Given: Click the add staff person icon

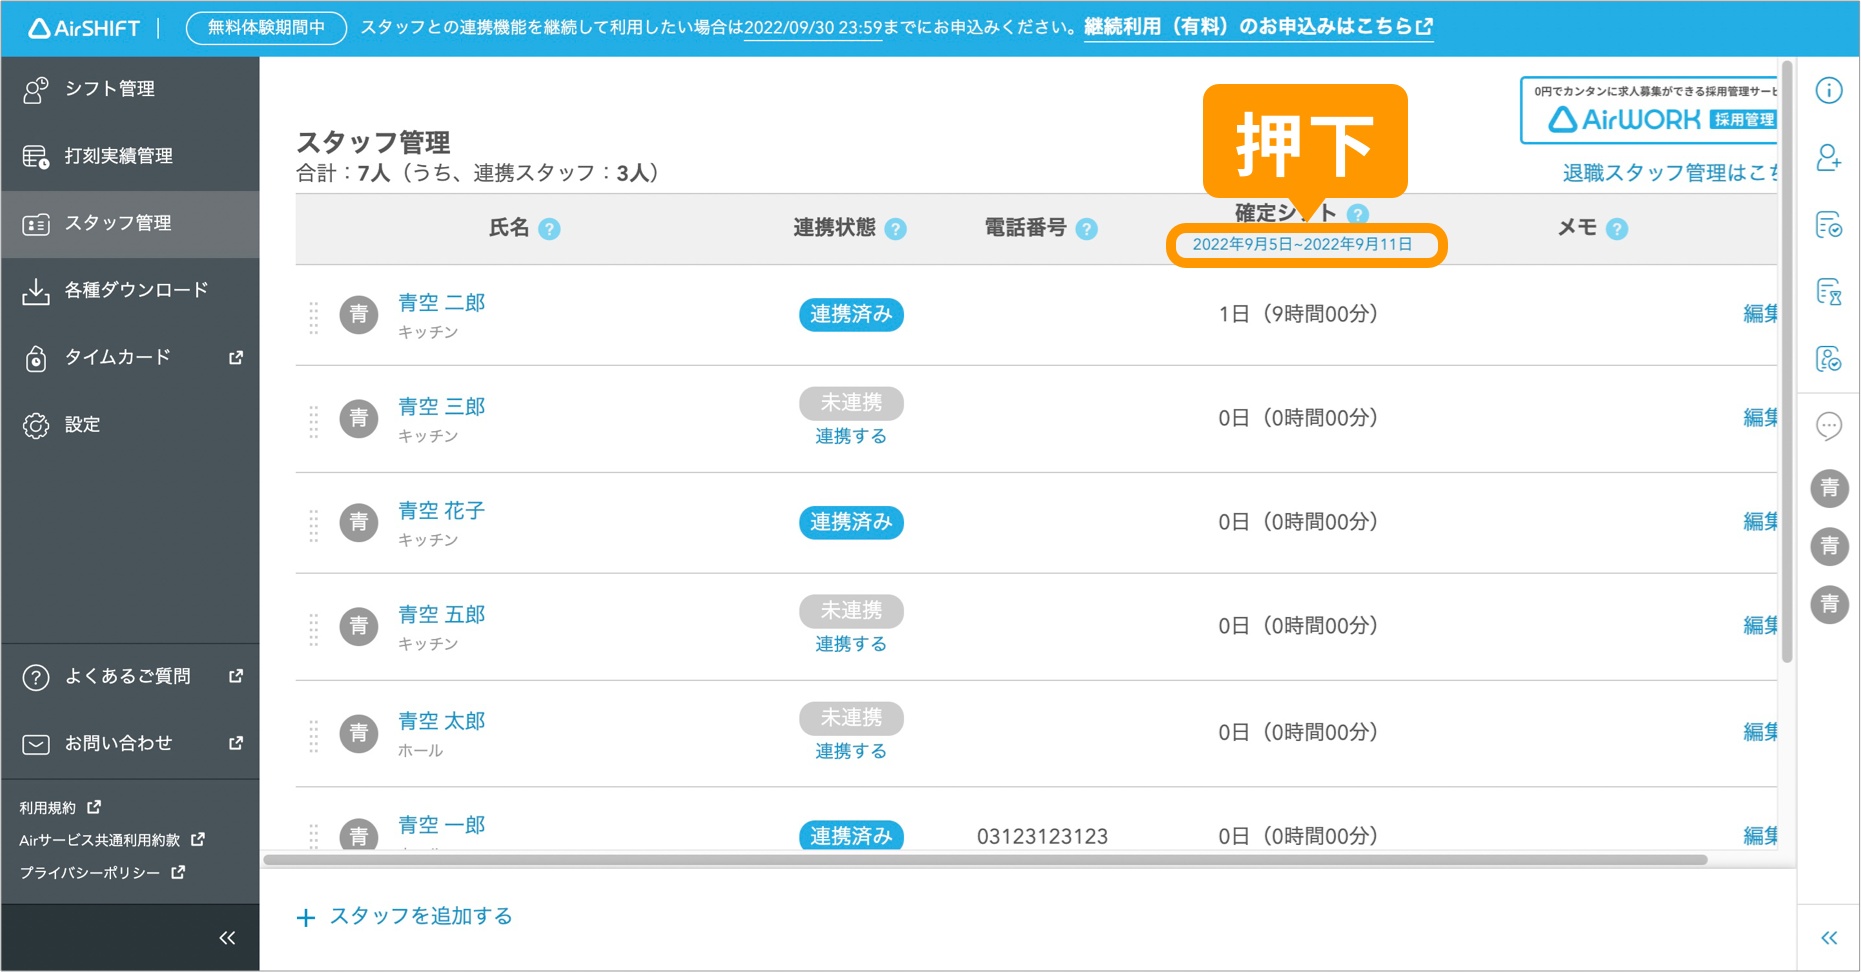Looking at the screenshot, I should pyautogui.click(x=1828, y=158).
